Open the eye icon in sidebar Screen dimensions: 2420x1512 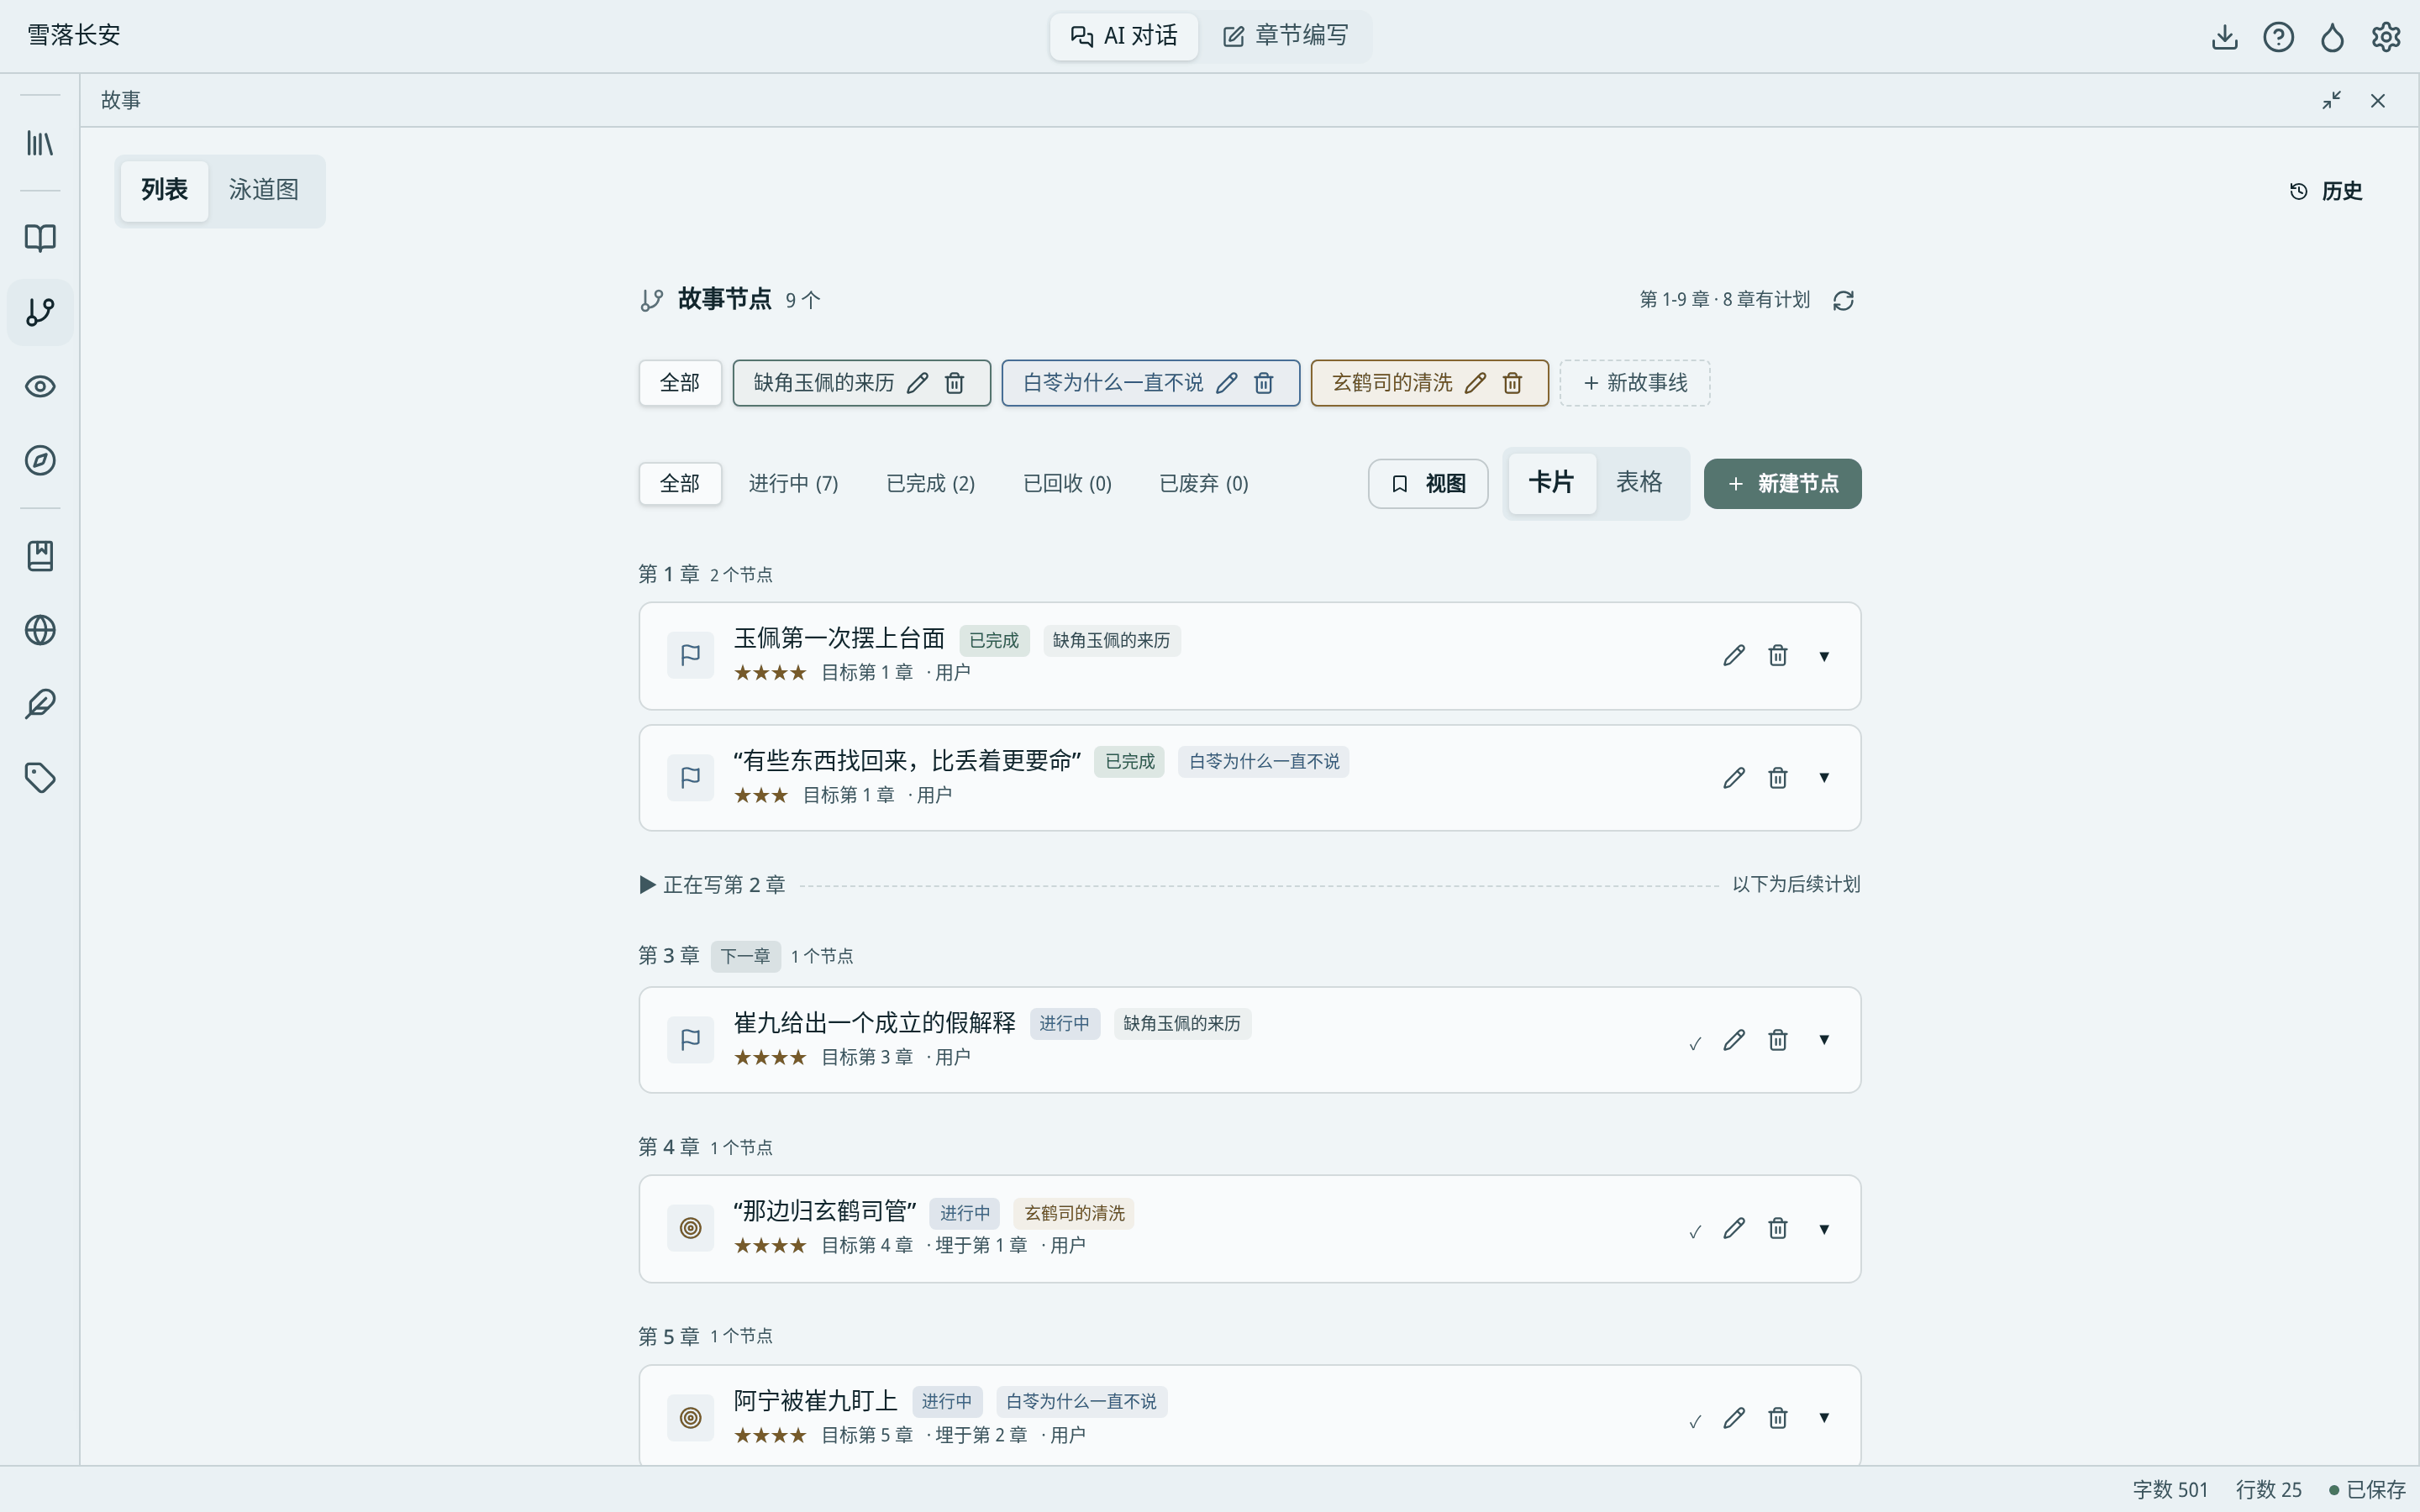click(x=40, y=386)
